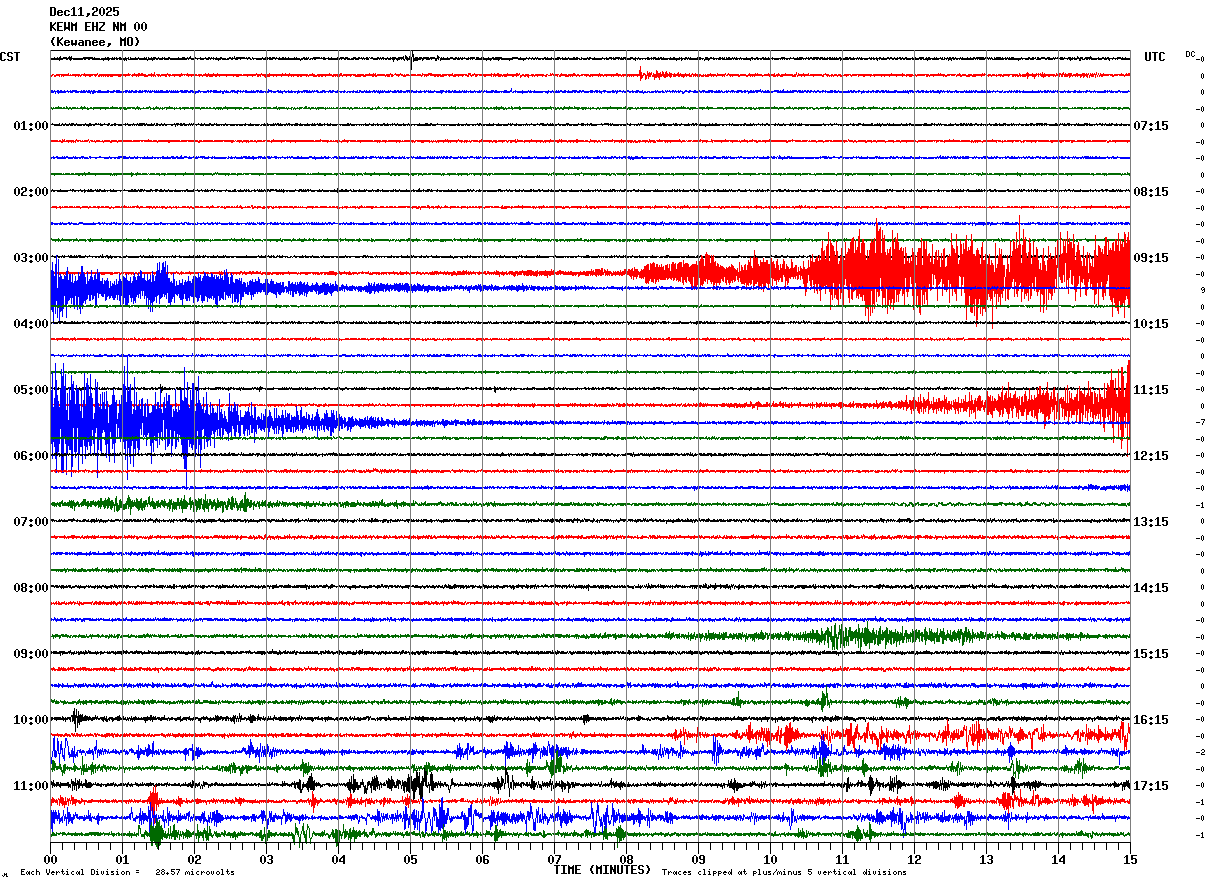1210x886 pixels.
Task: Click minute tick label 04 on the axis
Action: pyautogui.click(x=338, y=859)
